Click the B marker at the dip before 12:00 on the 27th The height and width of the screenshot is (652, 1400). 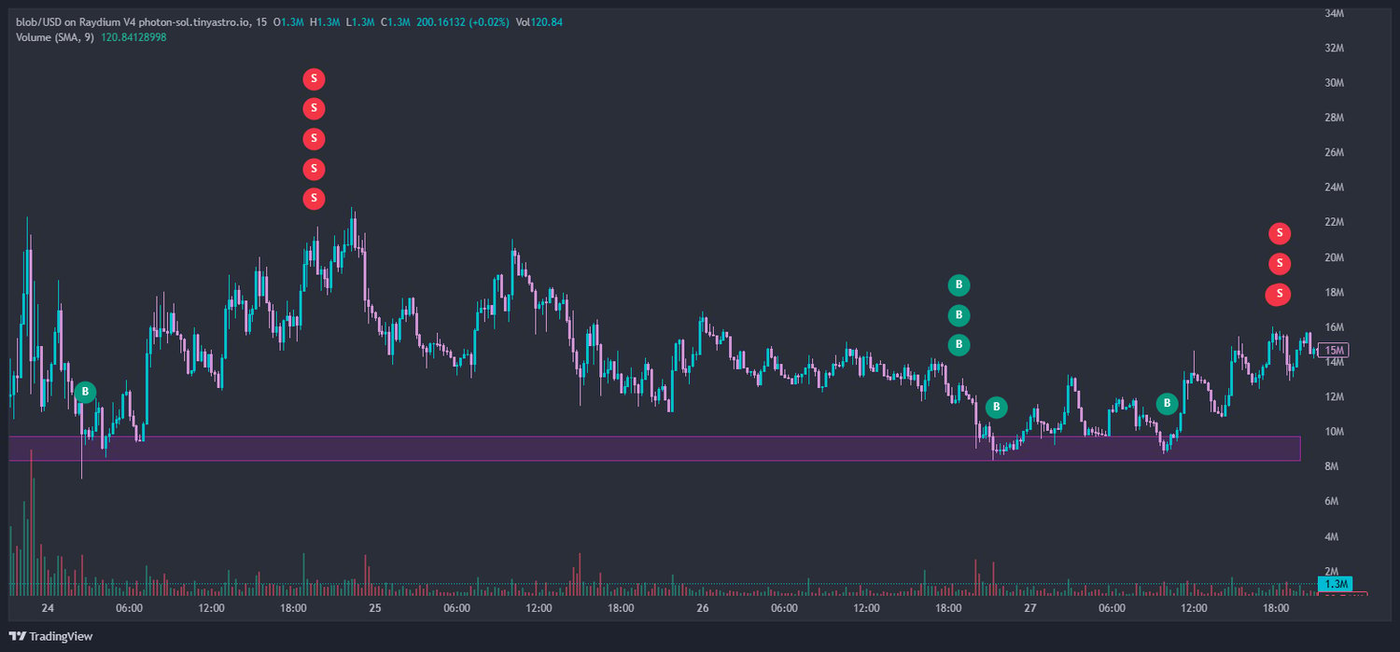click(1167, 404)
